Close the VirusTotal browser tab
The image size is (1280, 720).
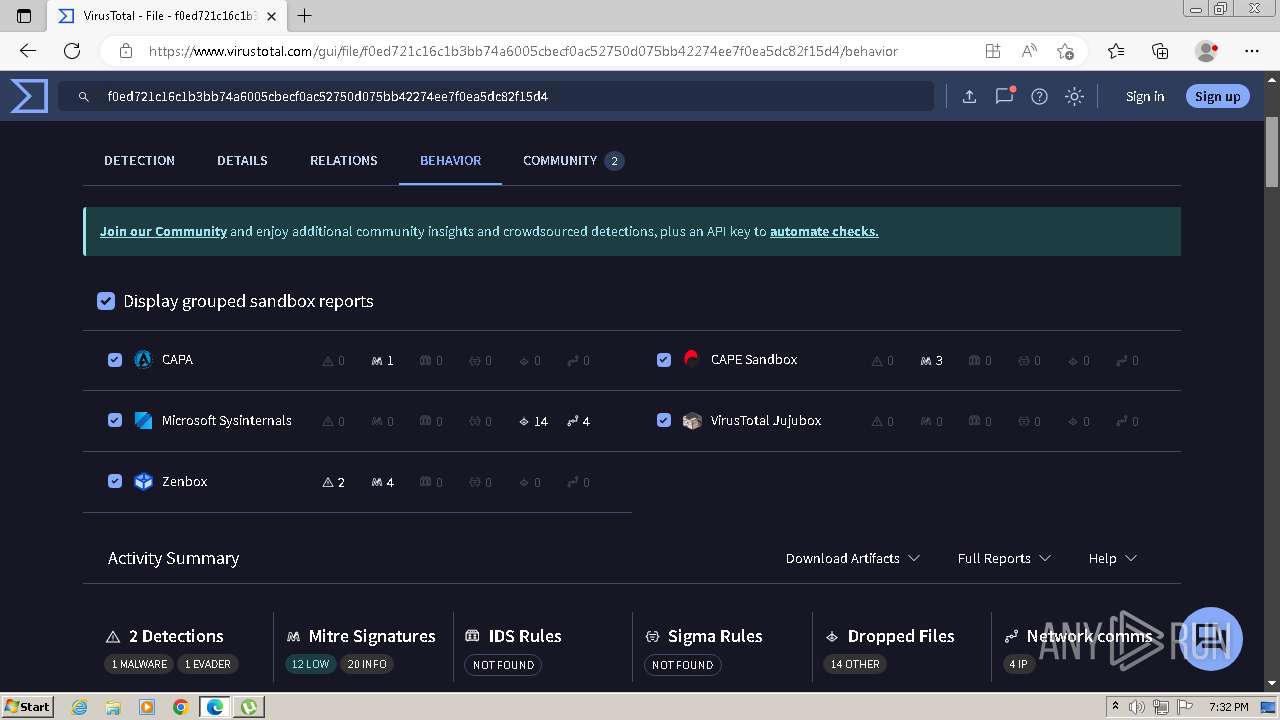pos(271,16)
